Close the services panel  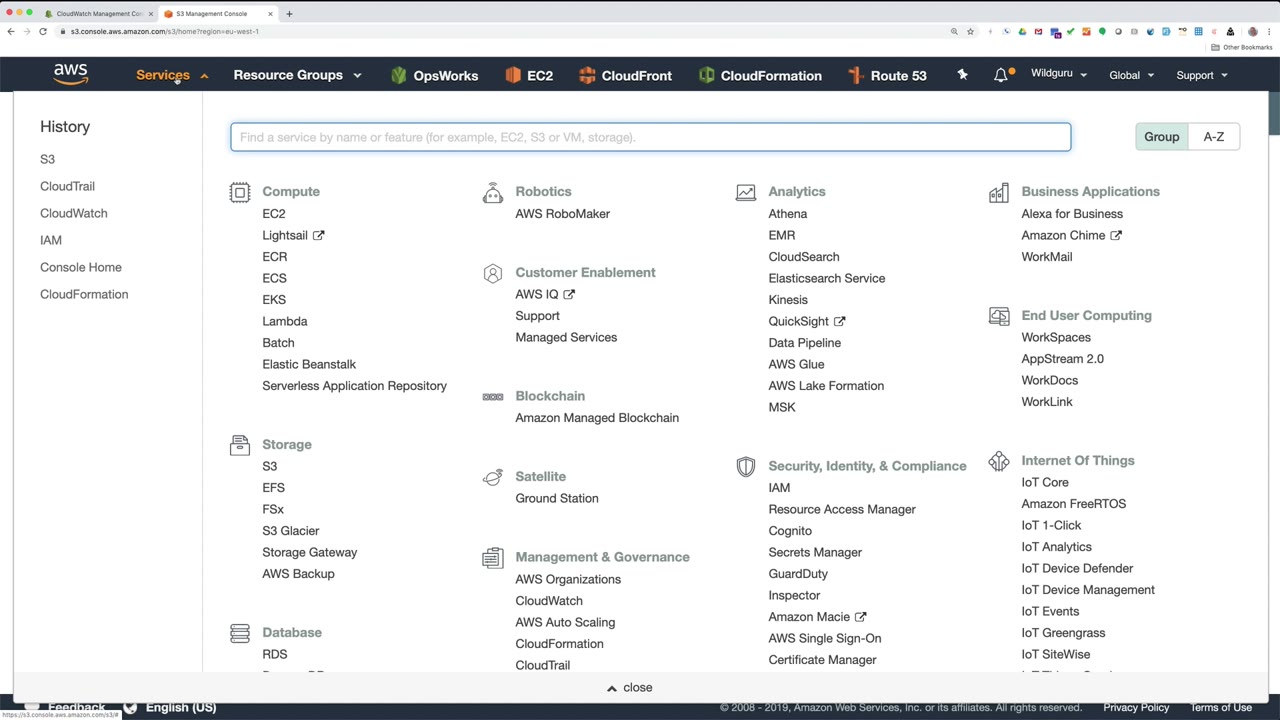click(630, 688)
